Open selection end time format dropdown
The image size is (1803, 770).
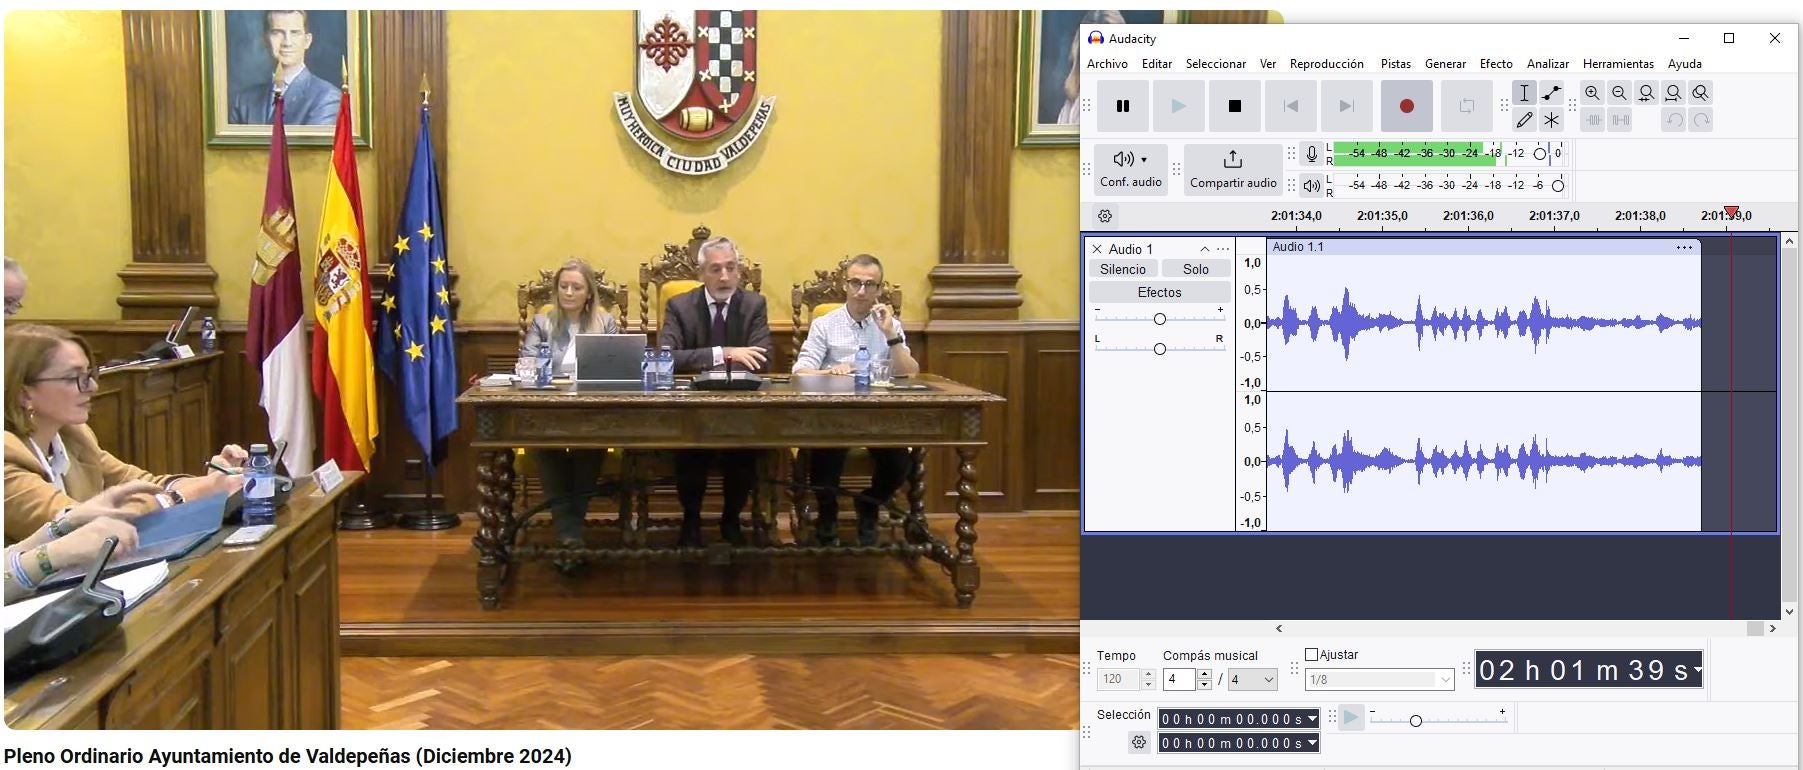point(1313,743)
